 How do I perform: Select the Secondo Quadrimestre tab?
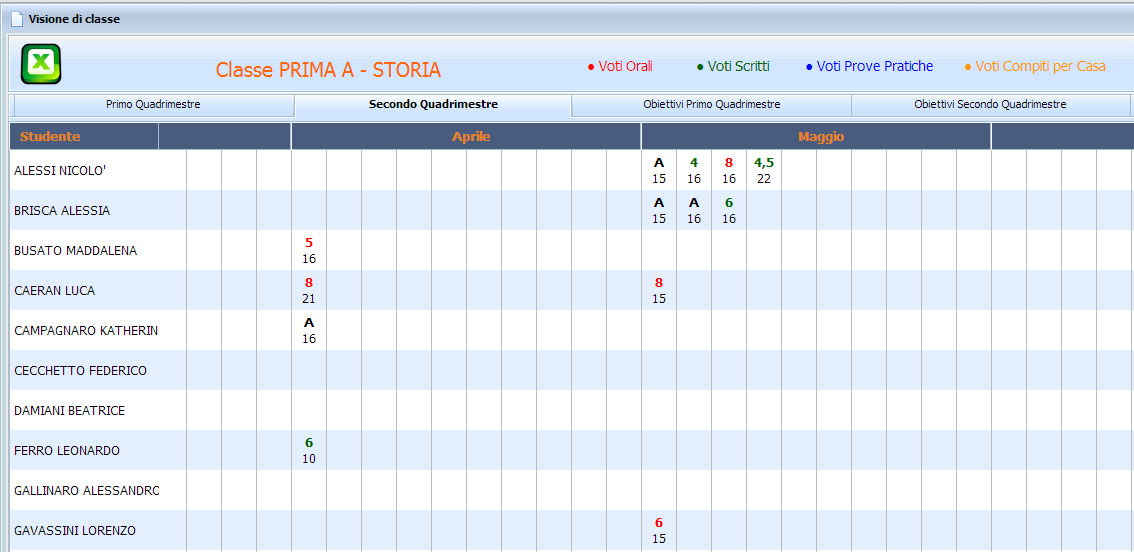433,104
